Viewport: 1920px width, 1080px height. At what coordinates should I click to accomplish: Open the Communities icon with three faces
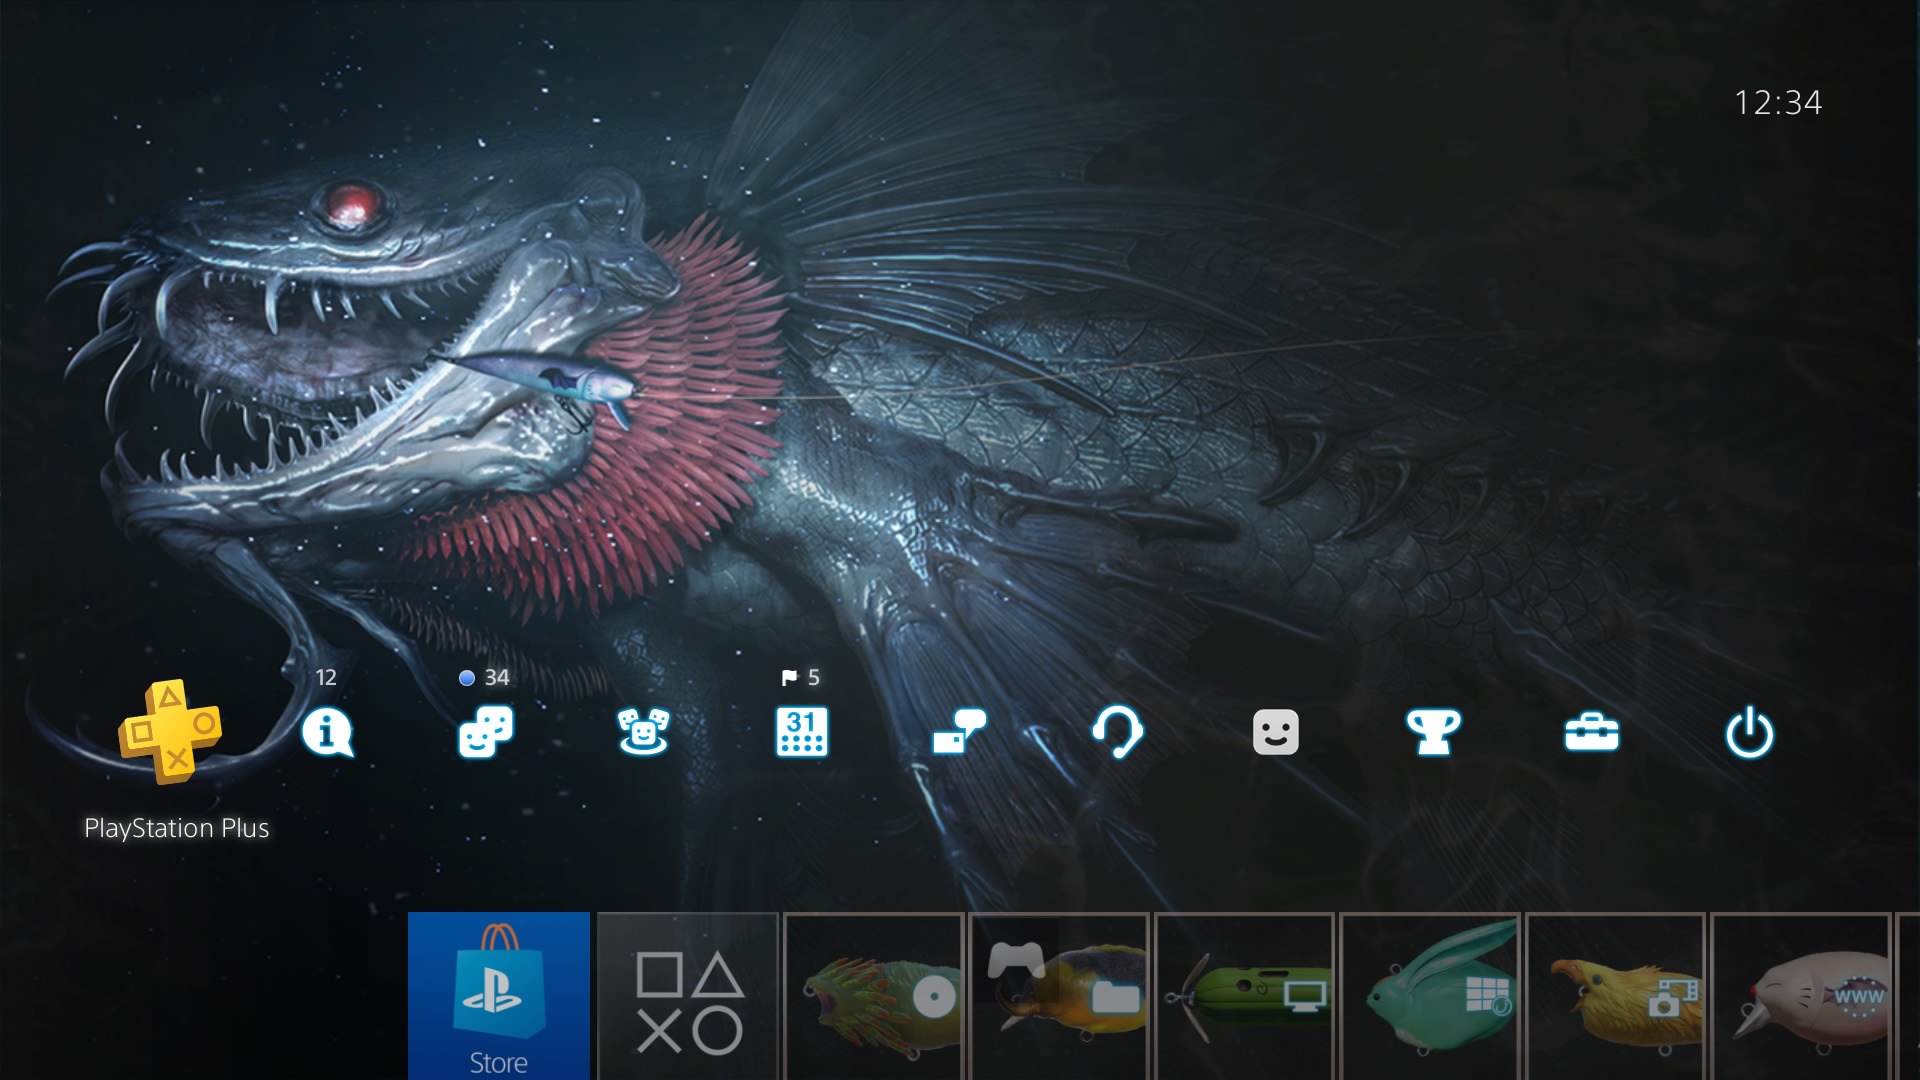click(x=643, y=732)
